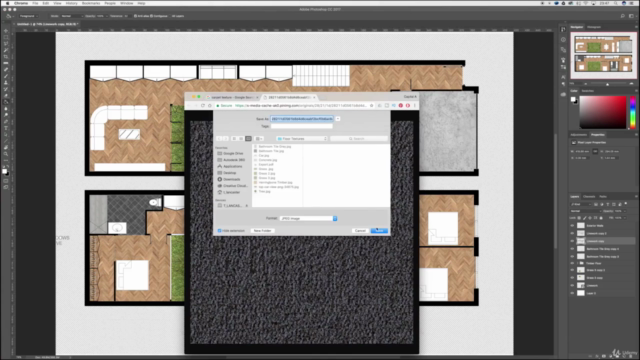
Task: Open the File menu
Action: [x=35, y=3]
